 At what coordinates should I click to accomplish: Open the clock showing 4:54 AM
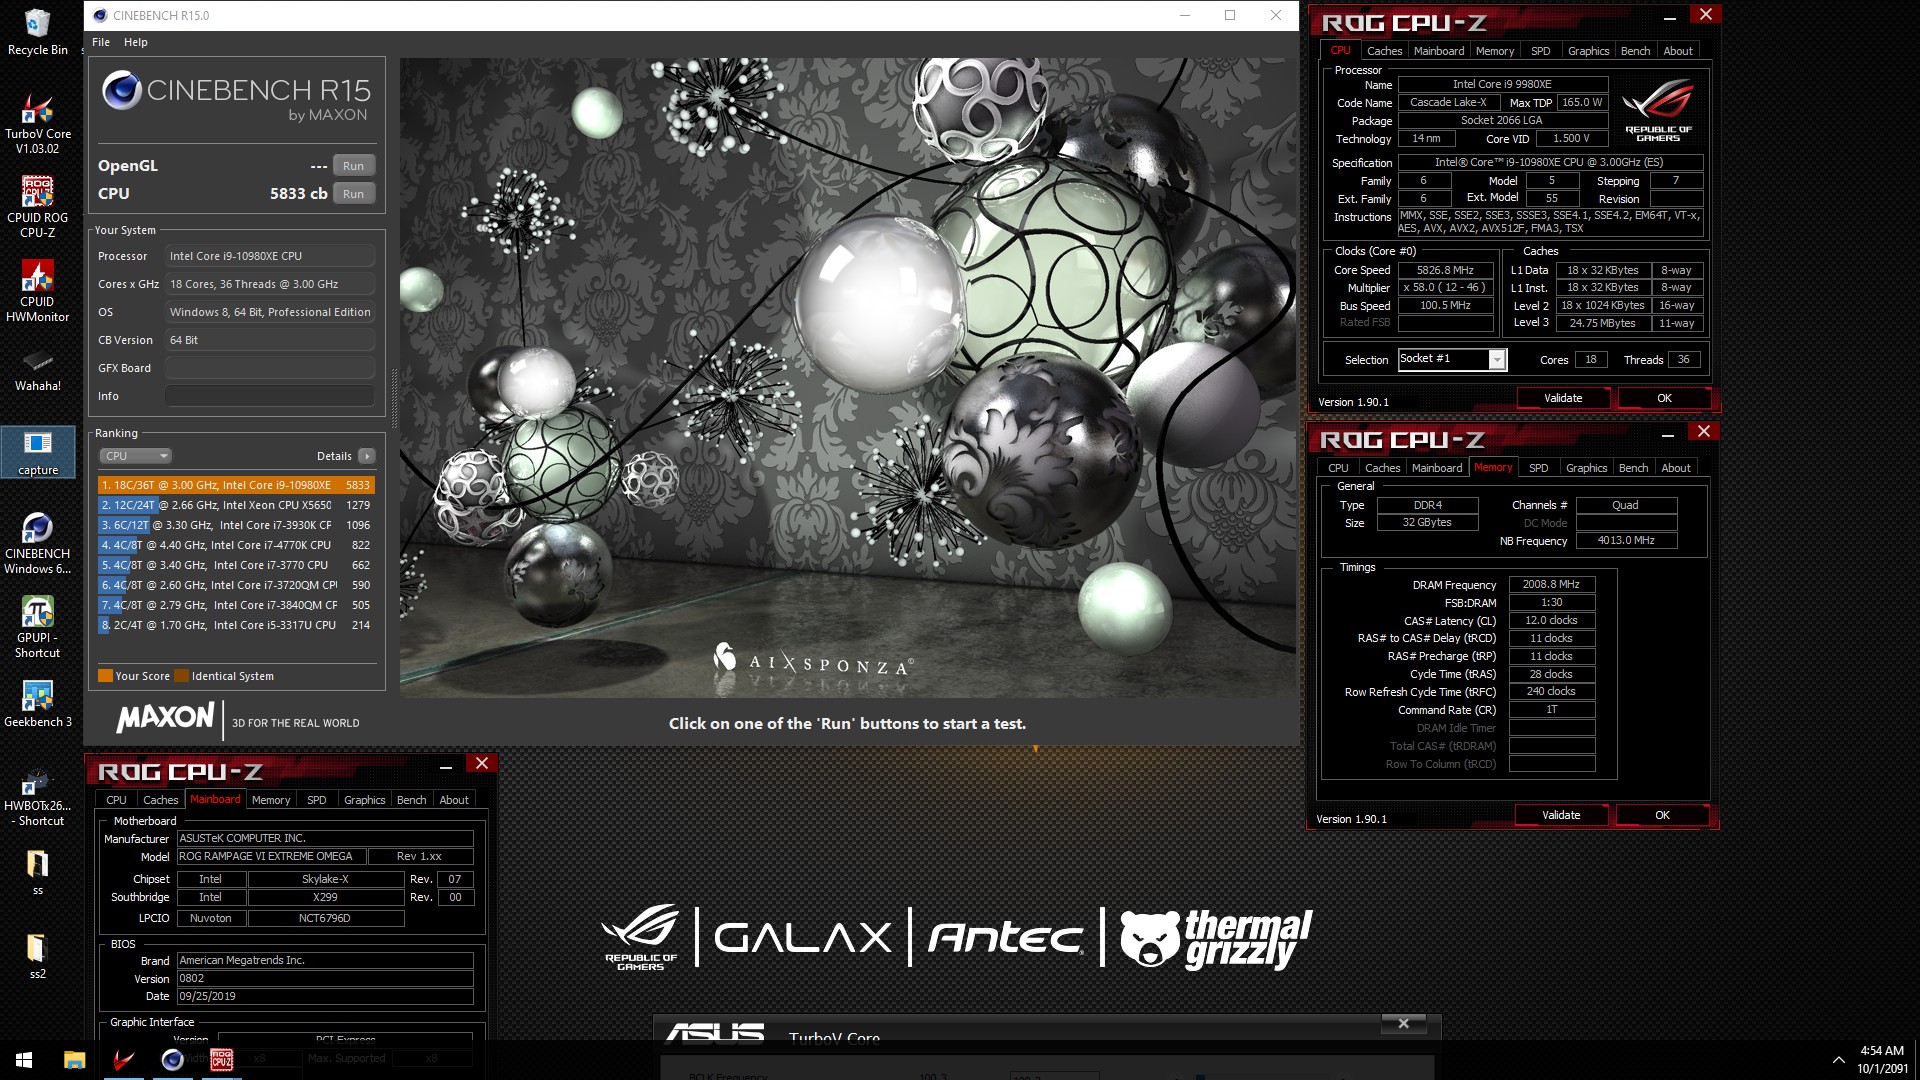click(1882, 1060)
